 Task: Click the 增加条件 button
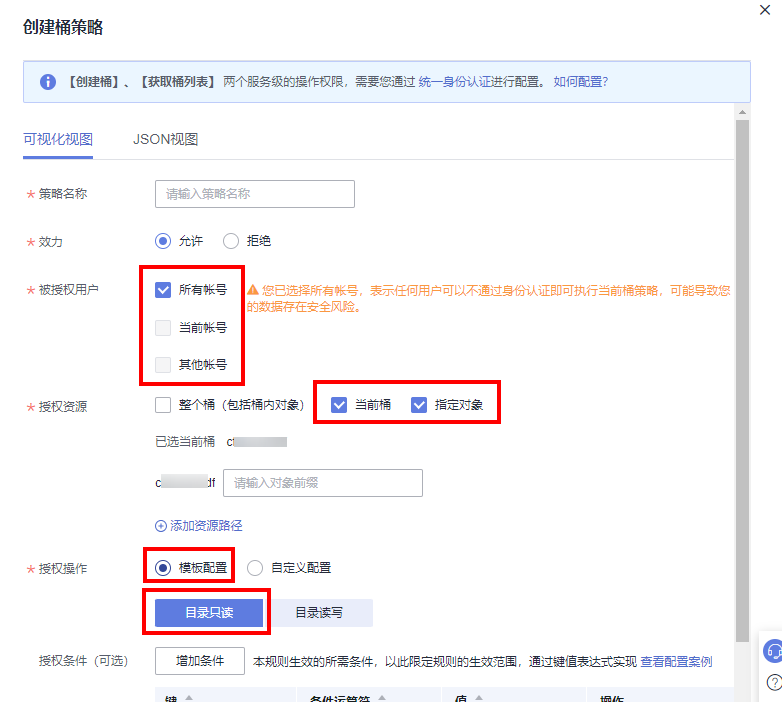[200, 661]
